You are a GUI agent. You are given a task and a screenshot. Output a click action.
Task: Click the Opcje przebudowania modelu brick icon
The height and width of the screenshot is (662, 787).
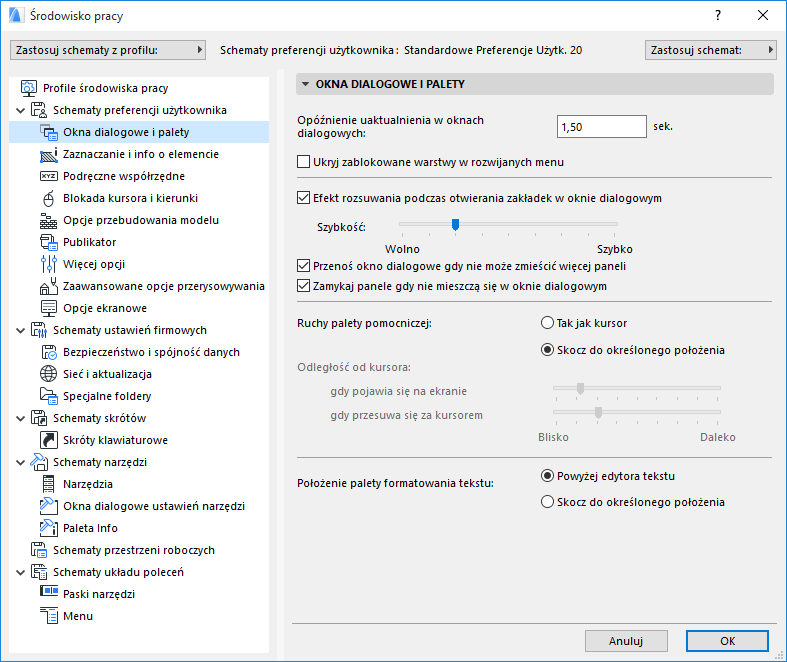tap(49, 220)
